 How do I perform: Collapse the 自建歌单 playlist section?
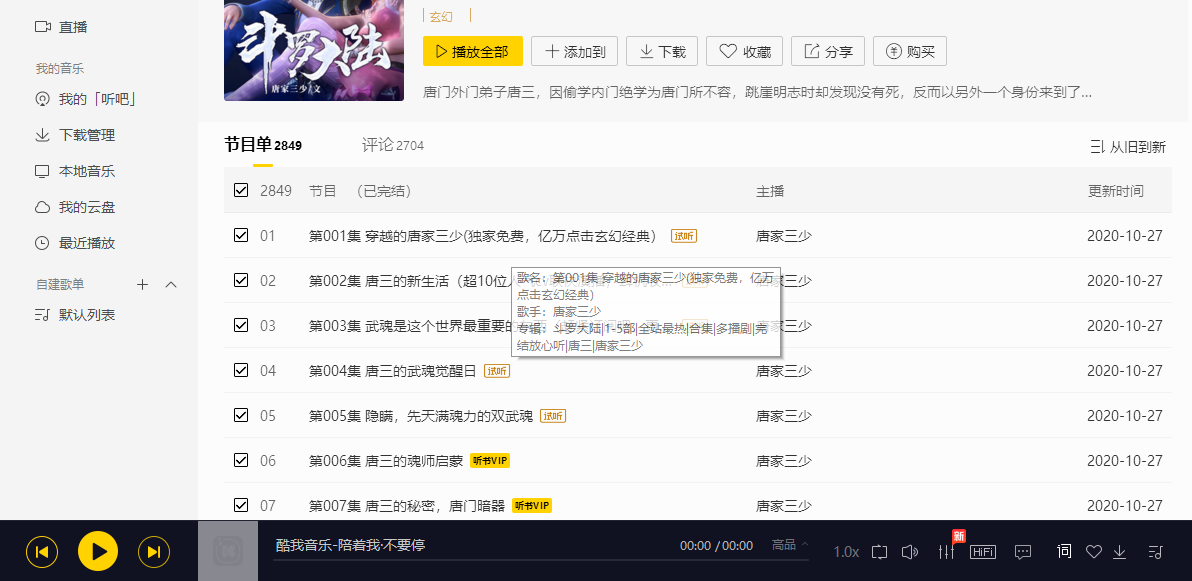click(171, 285)
